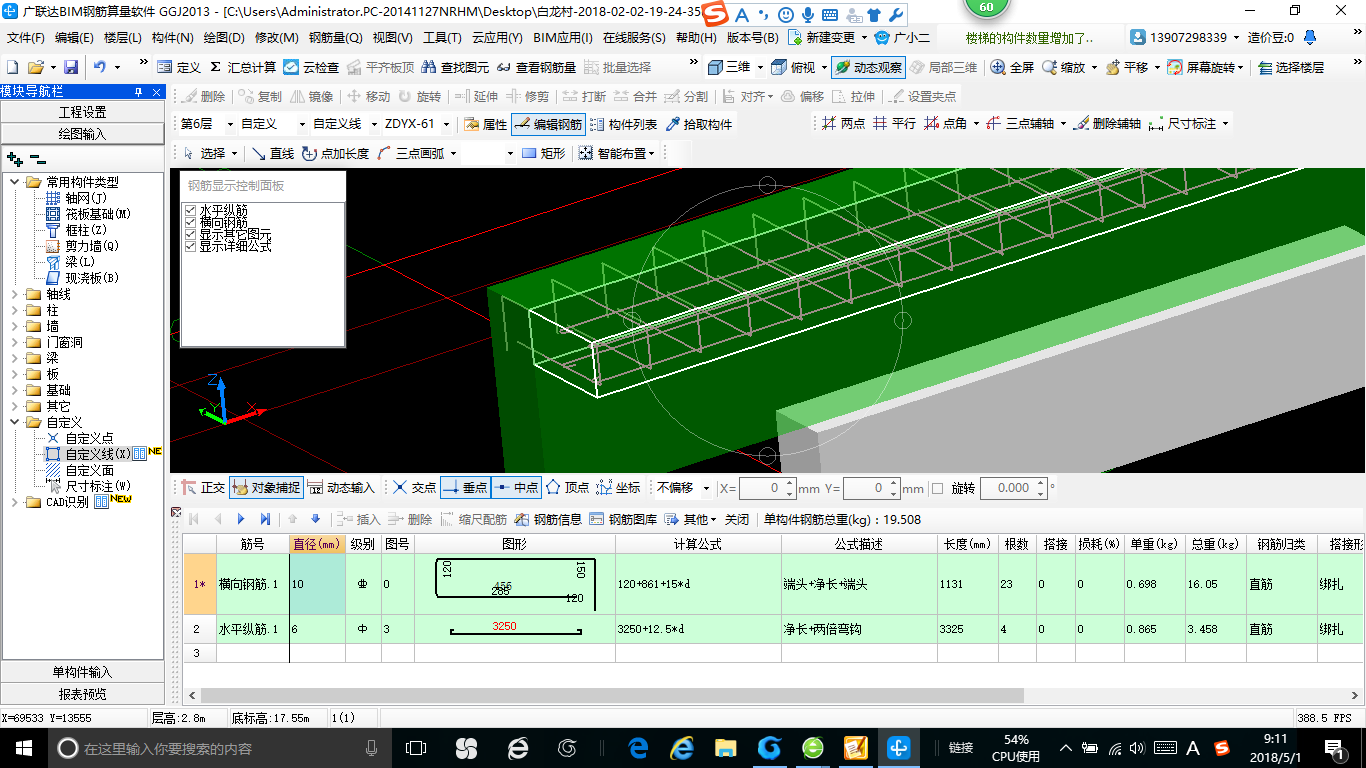Check the 旋转 rotate checkbox
Image resolution: width=1366 pixels, height=768 pixels.
tap(937, 488)
